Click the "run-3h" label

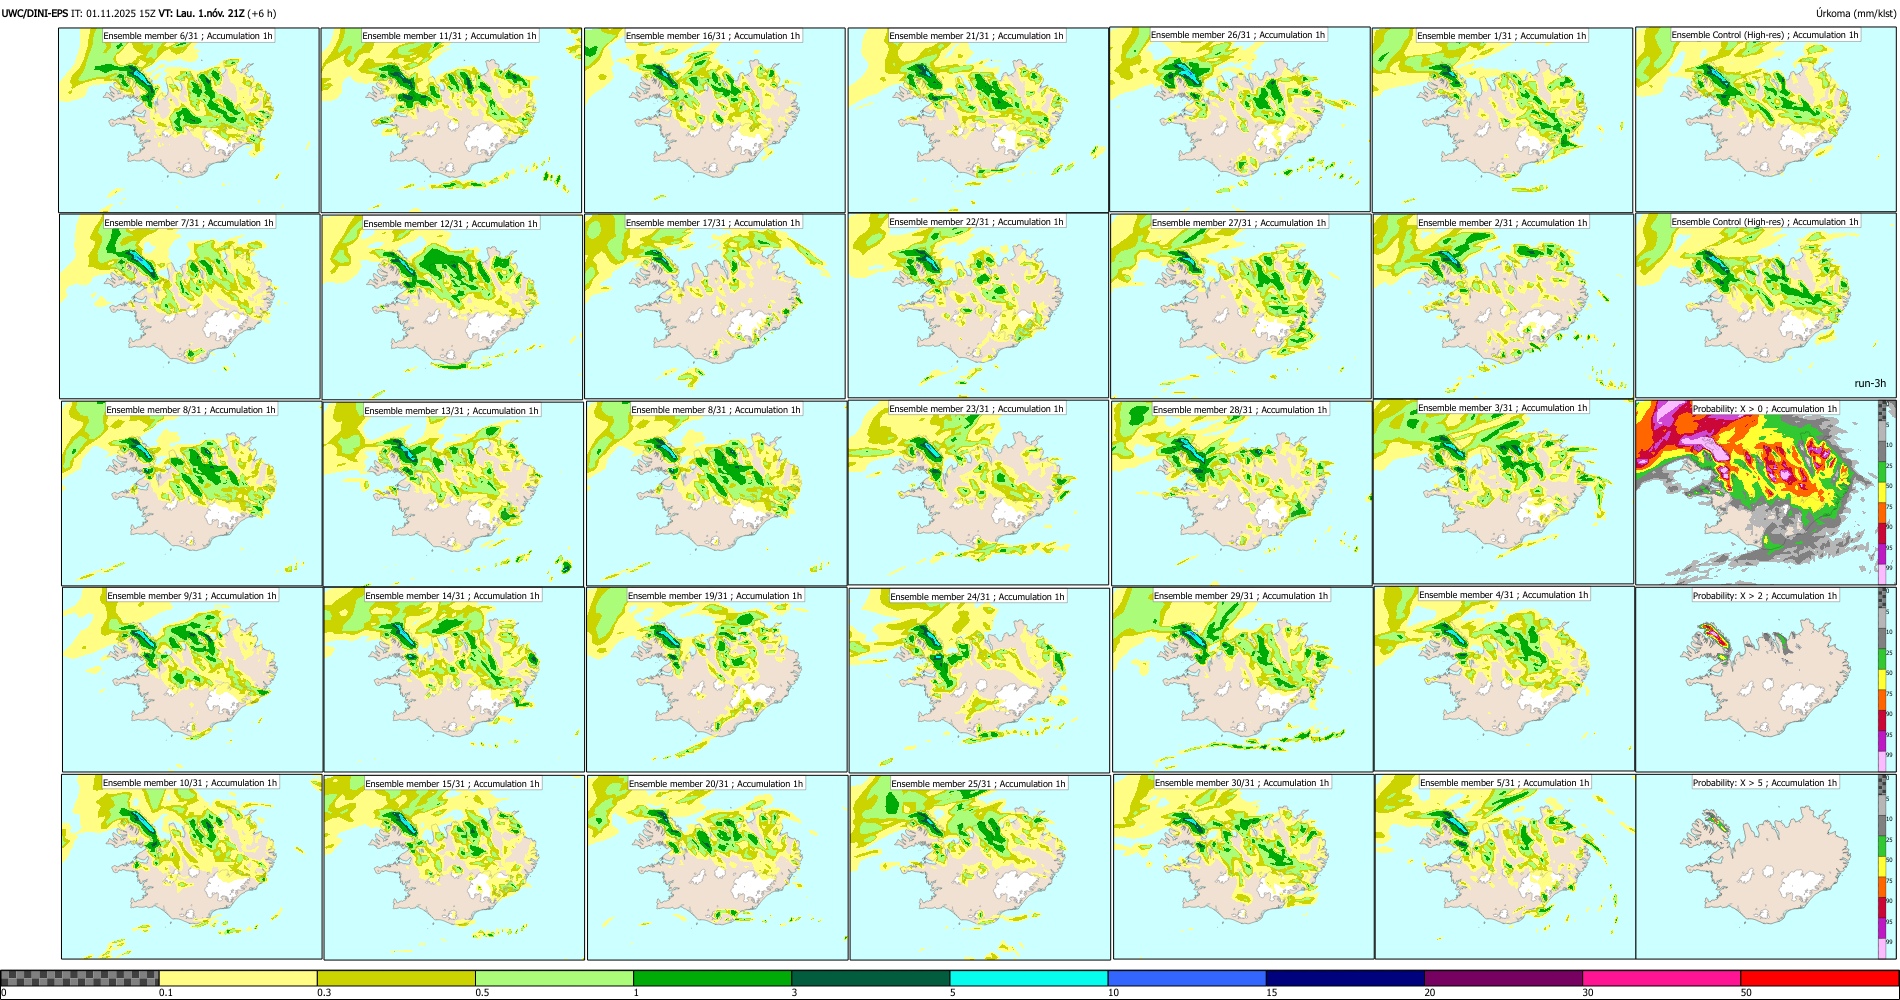click(x=1870, y=383)
